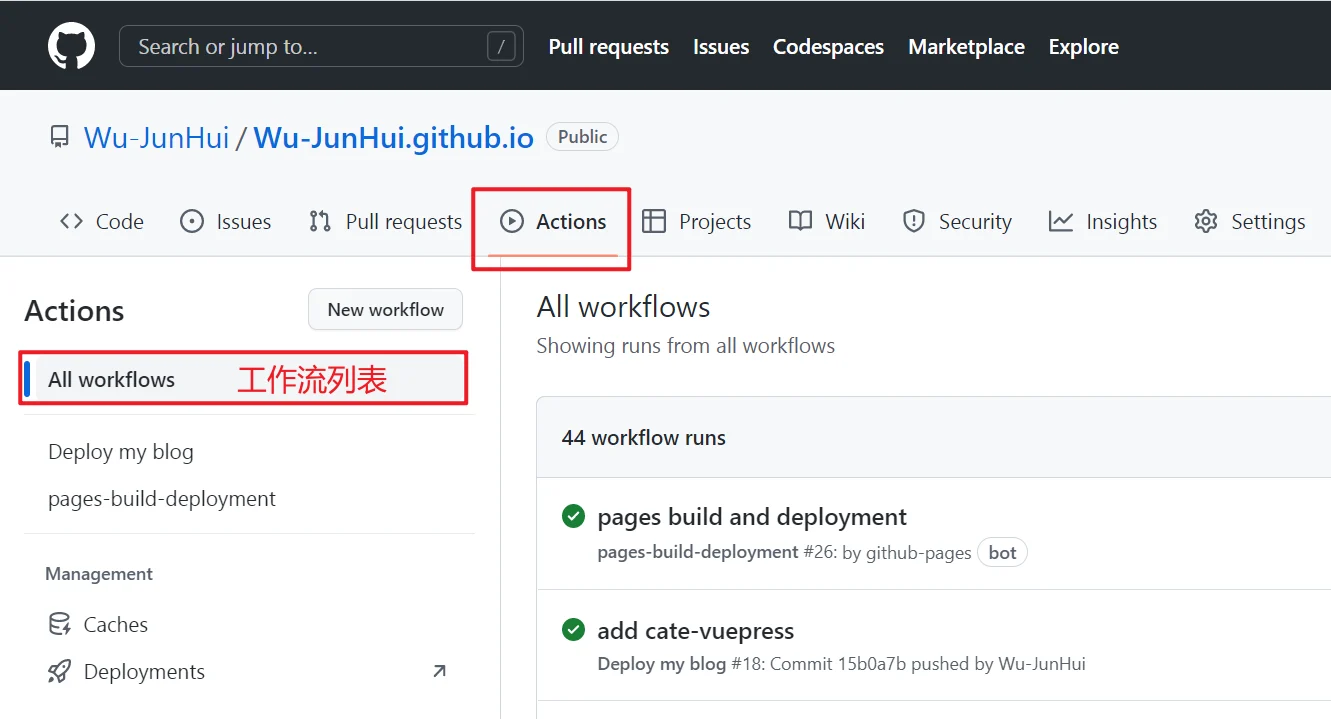1331x719 pixels.
Task: Click the Projects tab table icon
Action: click(x=654, y=221)
